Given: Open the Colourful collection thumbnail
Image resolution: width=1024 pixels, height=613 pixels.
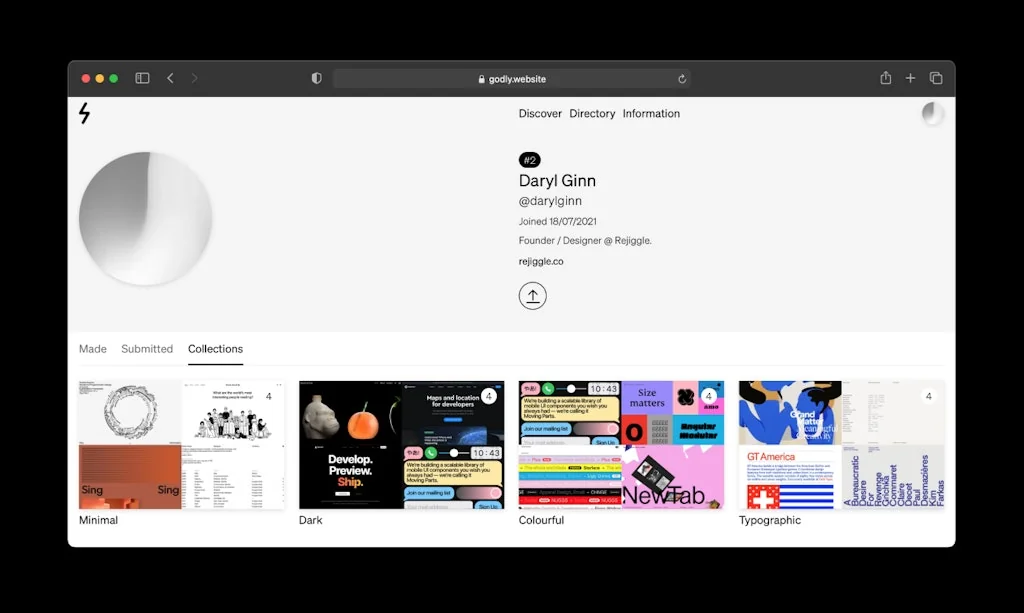Looking at the screenshot, I should coord(621,445).
